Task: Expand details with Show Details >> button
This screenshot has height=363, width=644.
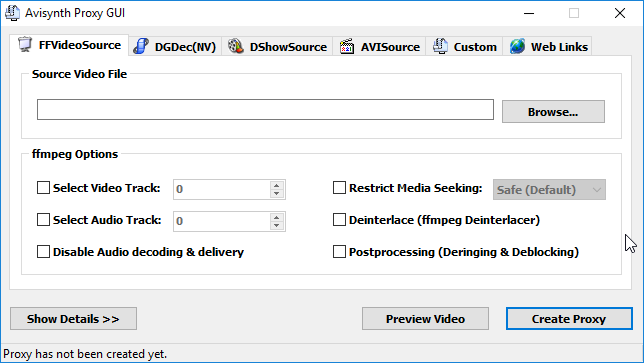Action: pos(74,319)
